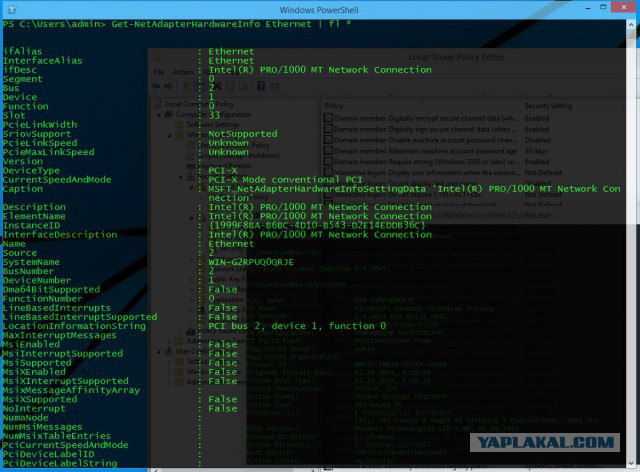
Task: Click the 'MaxInterruptMessages' property name
Action: point(60,336)
